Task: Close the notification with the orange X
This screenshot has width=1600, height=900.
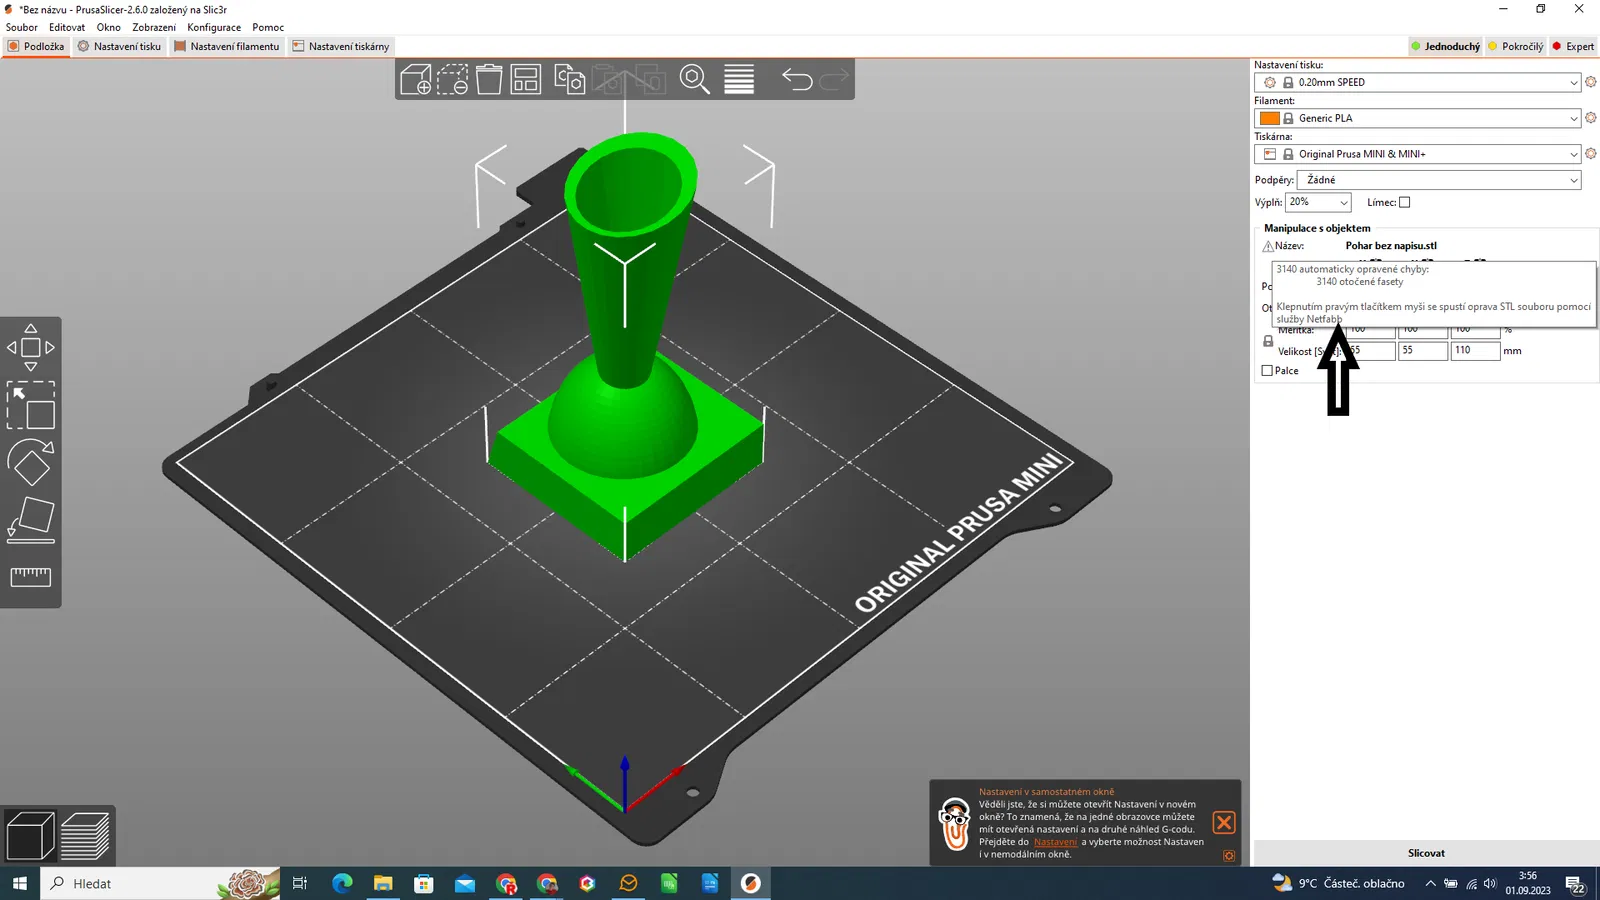Action: (1224, 823)
